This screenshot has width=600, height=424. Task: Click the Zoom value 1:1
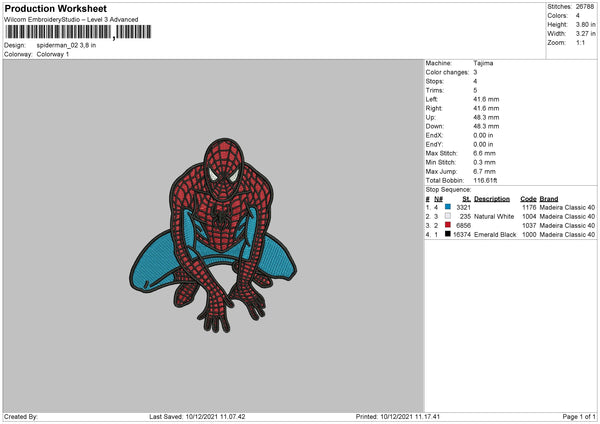(580, 42)
